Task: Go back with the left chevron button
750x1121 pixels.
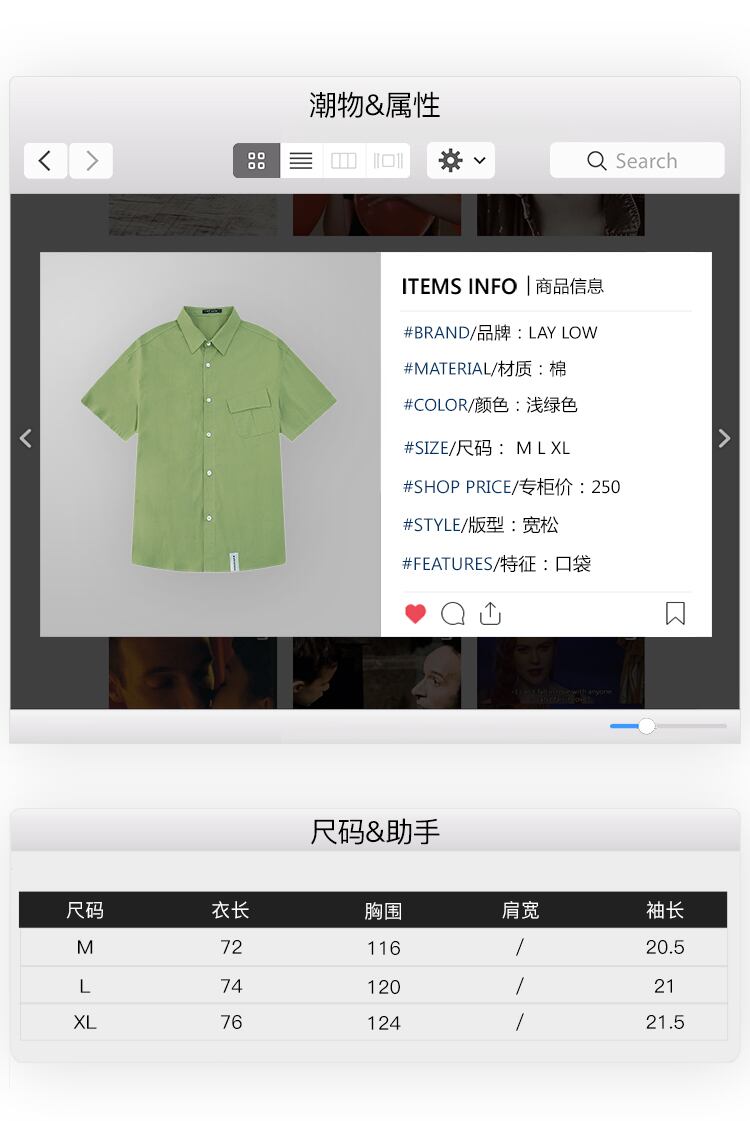Action: click(x=46, y=160)
